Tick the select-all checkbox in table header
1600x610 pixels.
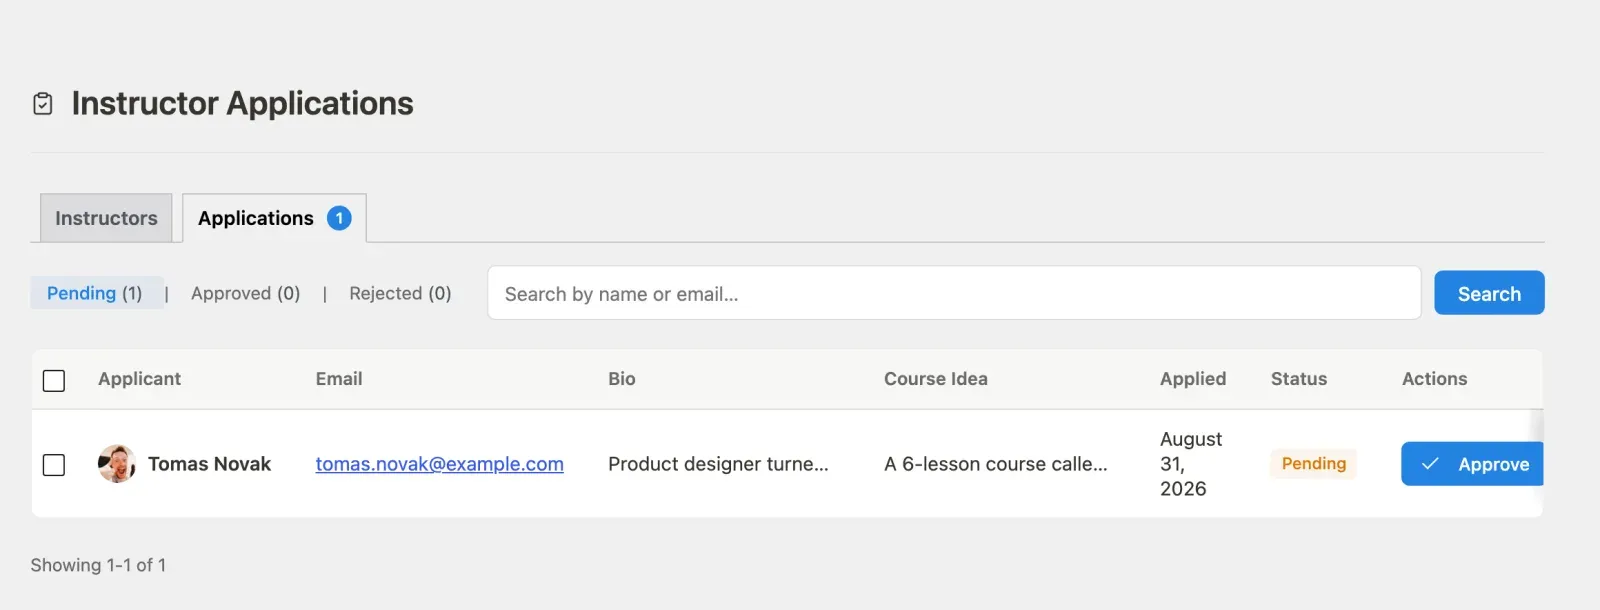(x=54, y=380)
